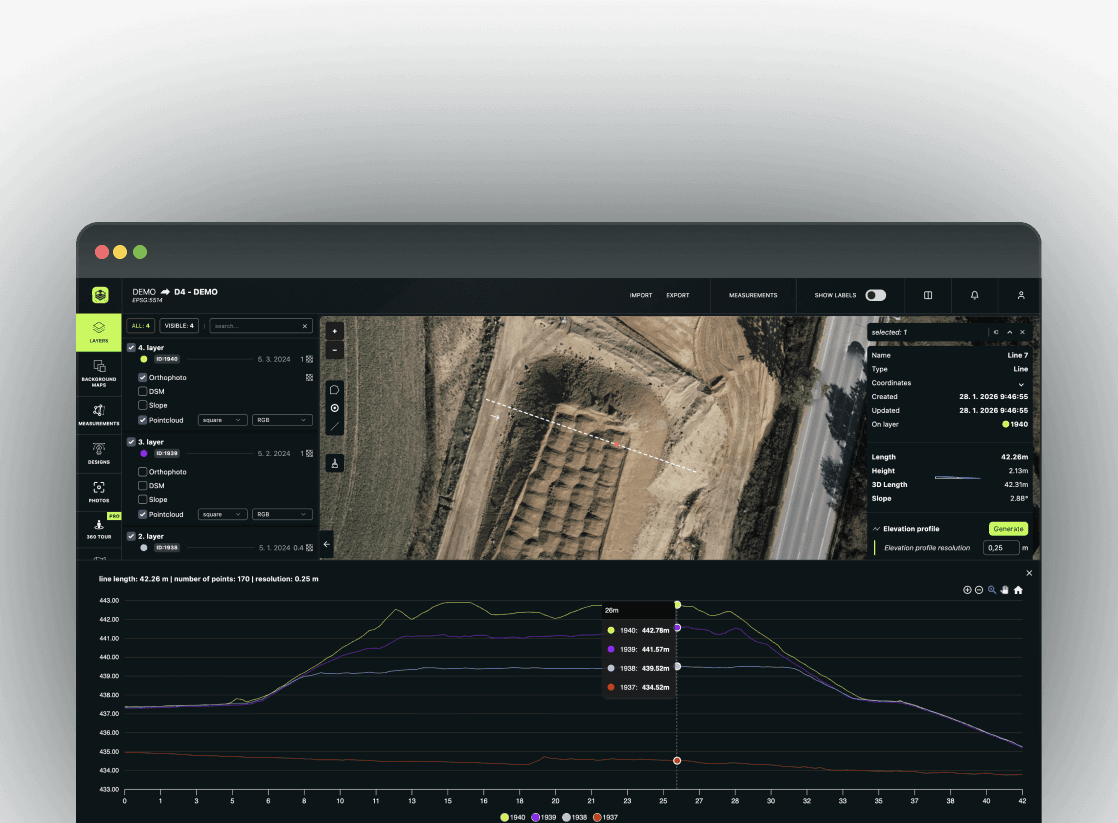Uncheck Pointcloud in 4. layer
This screenshot has height=823, width=1118.
[x=143, y=420]
